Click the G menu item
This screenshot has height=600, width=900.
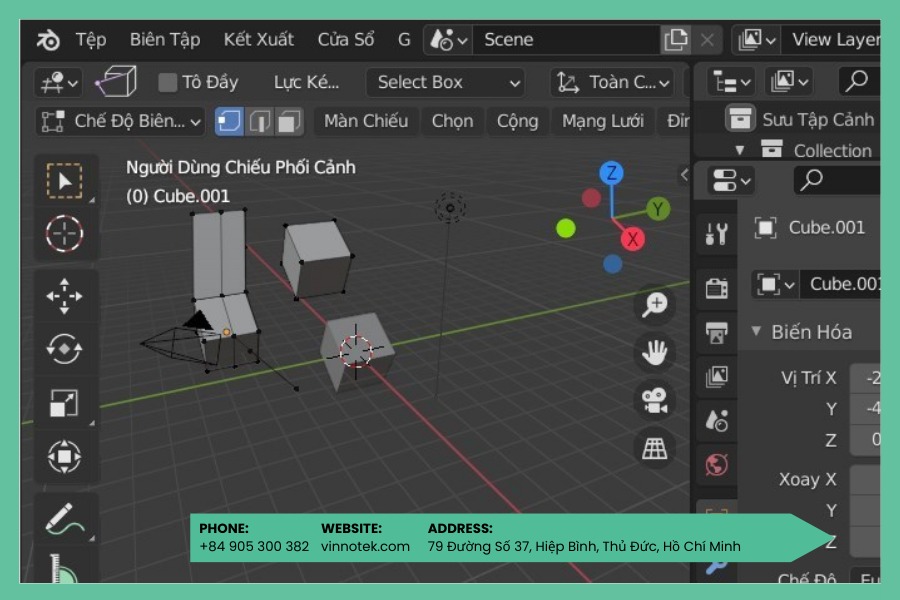[x=404, y=40]
